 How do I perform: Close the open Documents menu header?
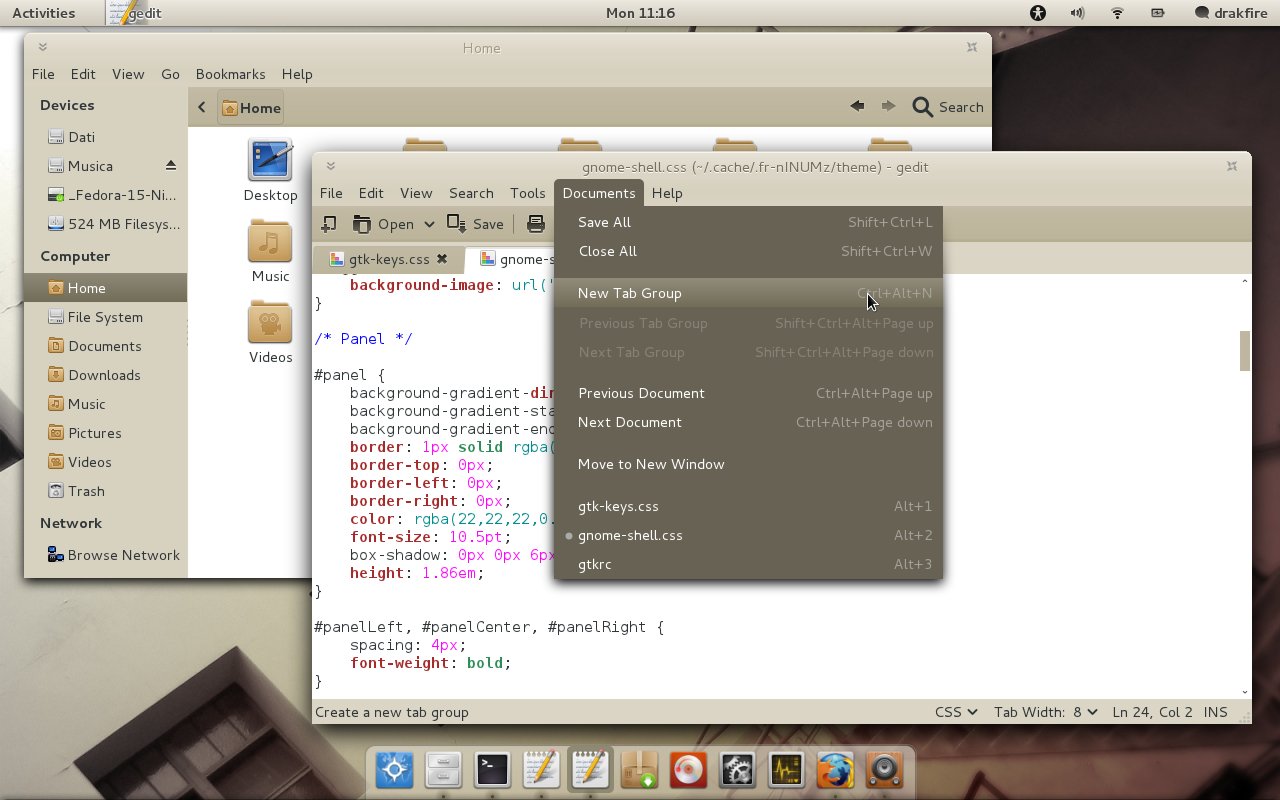599,193
